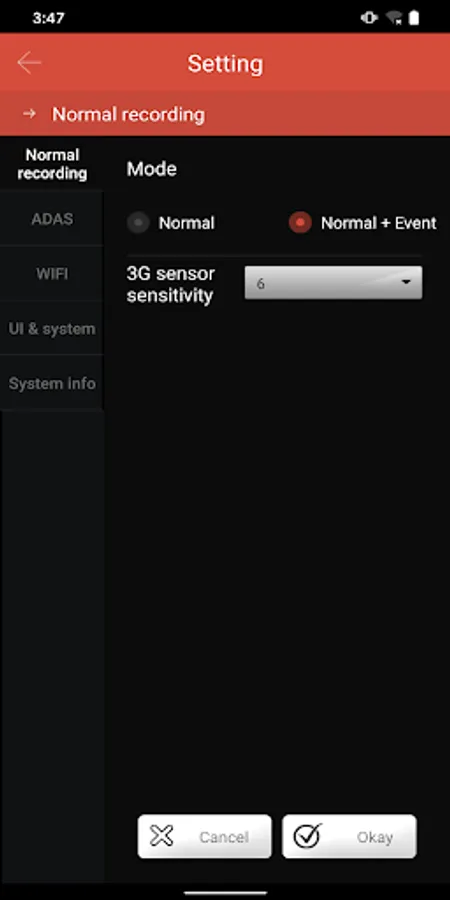Tap the battery icon in the status bar
This screenshot has width=450, height=900.
(x=413, y=18)
